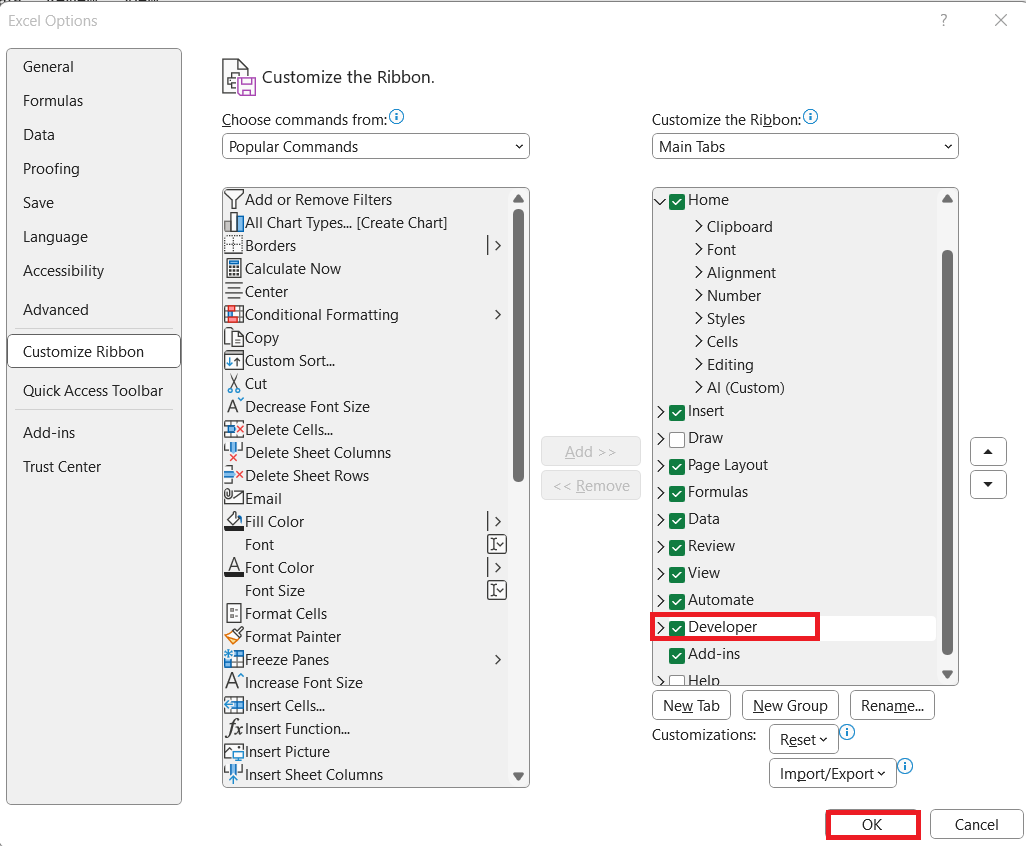This screenshot has height=846, width=1026.
Task: Click the Custom Sort icon
Action: [234, 361]
